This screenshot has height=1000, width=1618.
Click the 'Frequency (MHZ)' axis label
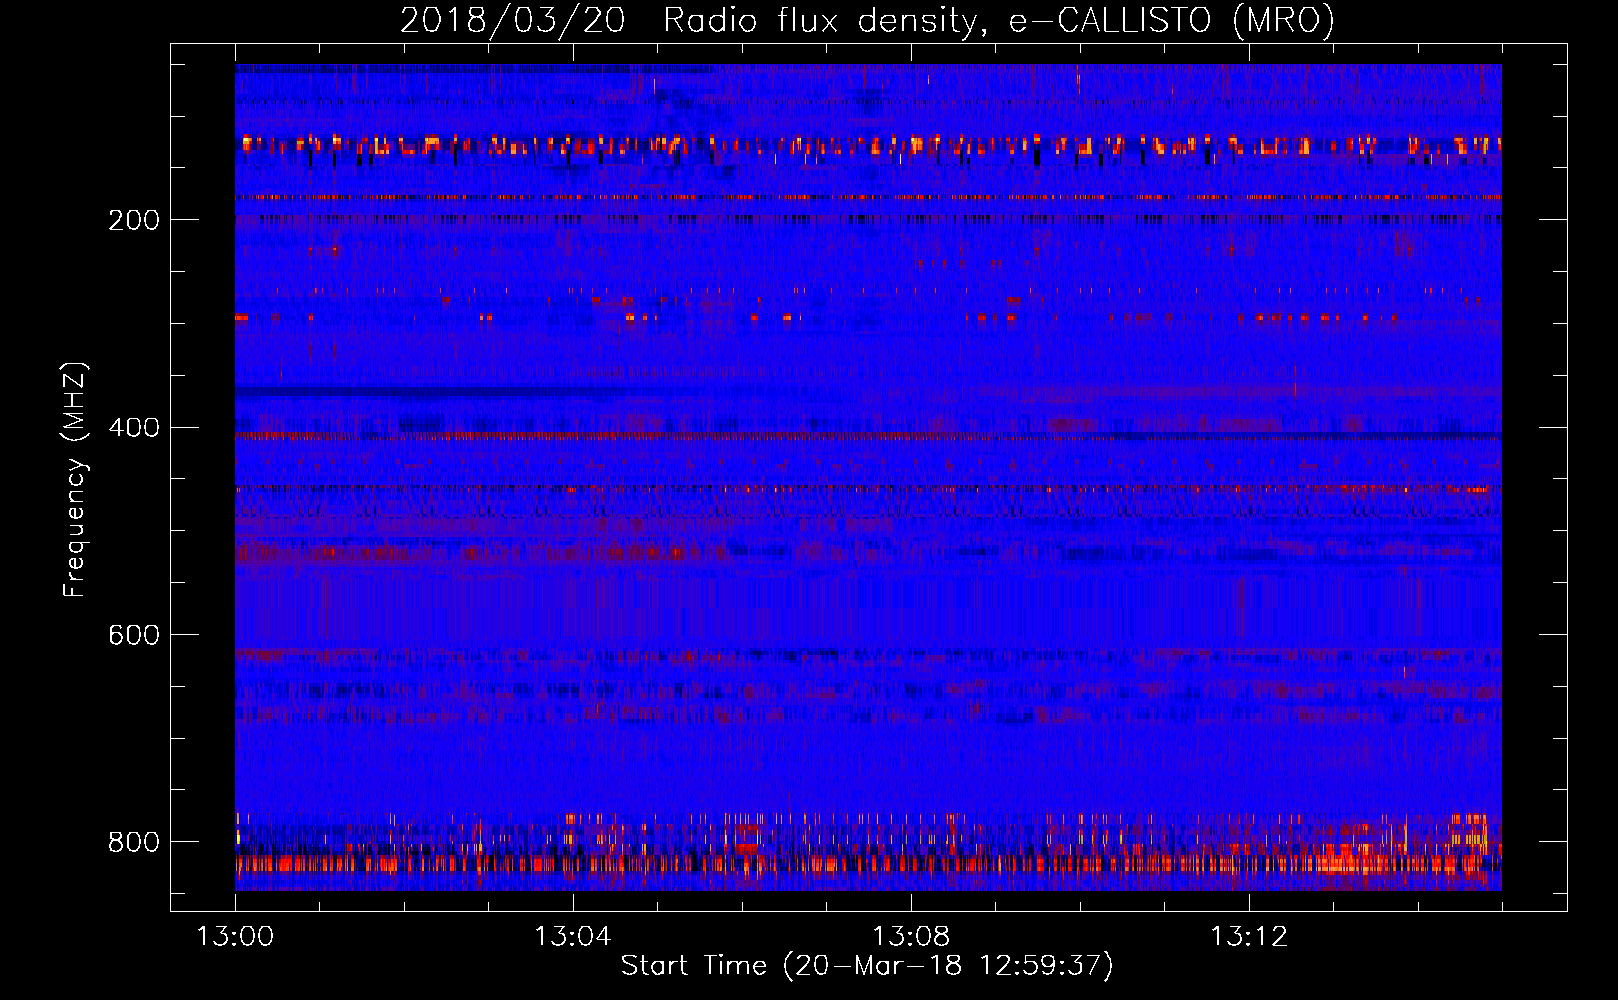coord(75,479)
